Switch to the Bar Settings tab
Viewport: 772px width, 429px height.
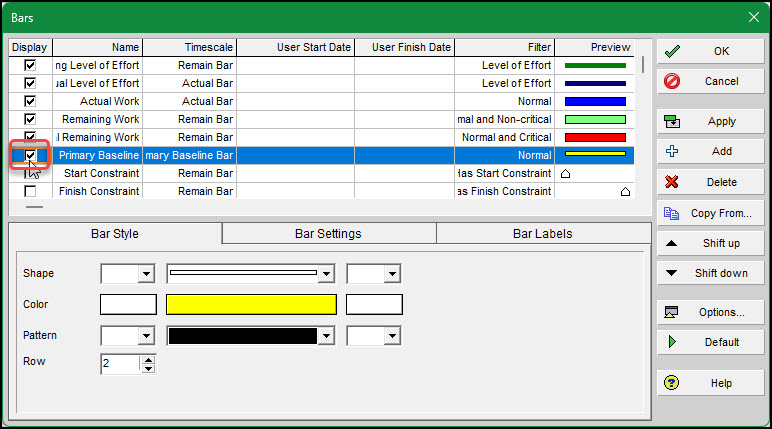tap(328, 233)
